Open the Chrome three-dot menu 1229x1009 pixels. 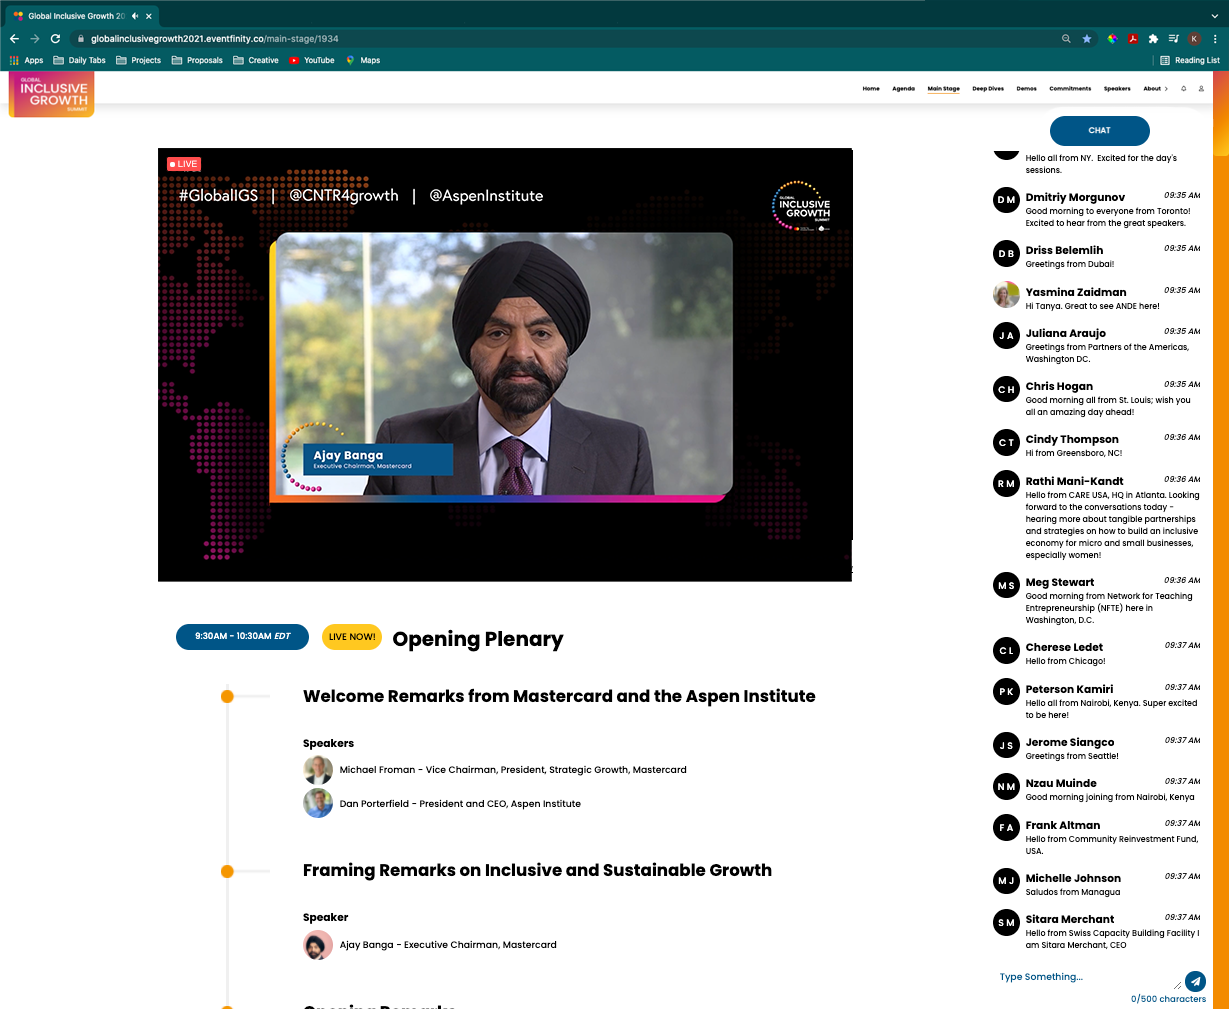point(1215,39)
